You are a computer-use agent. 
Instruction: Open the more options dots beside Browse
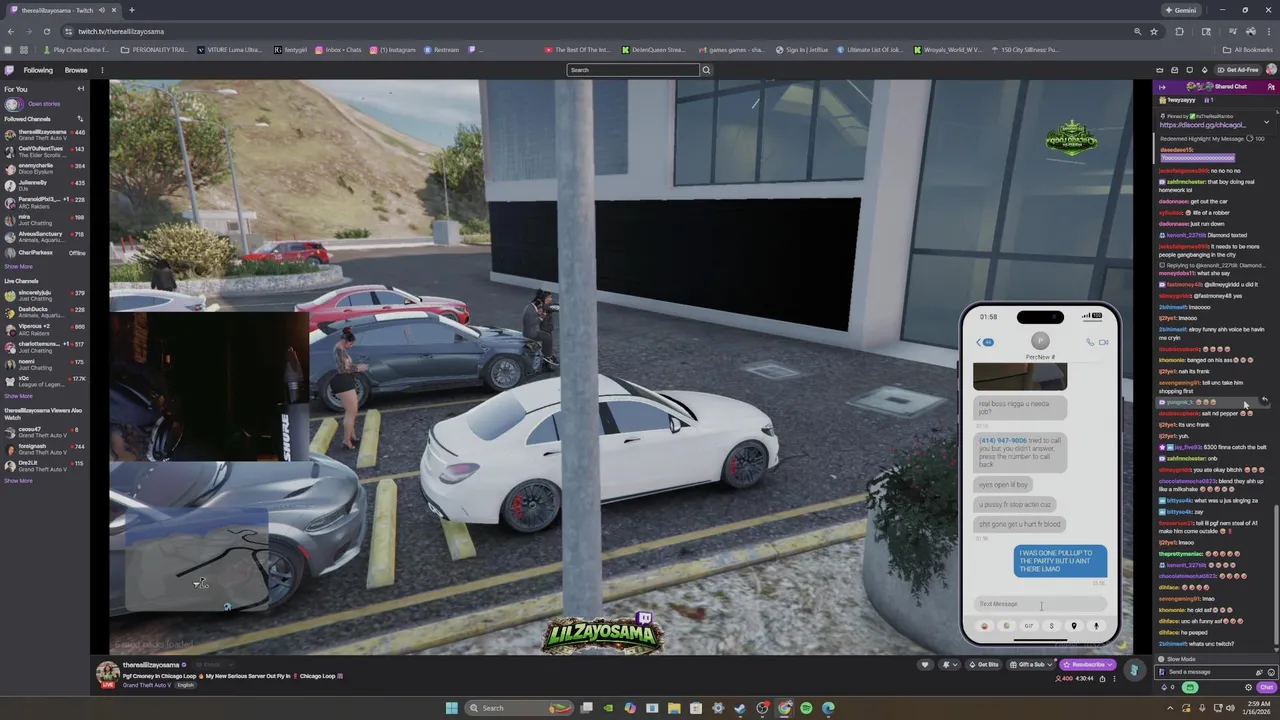coord(100,70)
